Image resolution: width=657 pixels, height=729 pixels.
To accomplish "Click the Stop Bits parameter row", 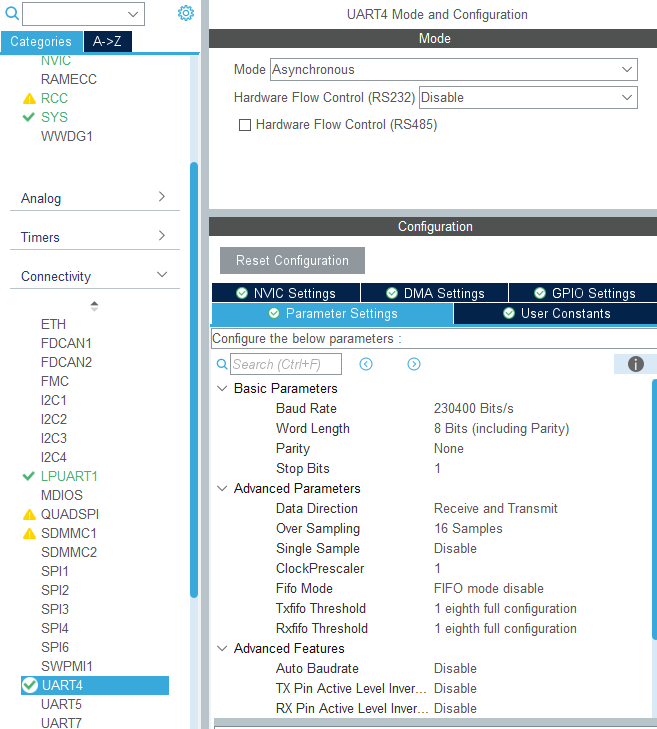I will click(x=432, y=469).
